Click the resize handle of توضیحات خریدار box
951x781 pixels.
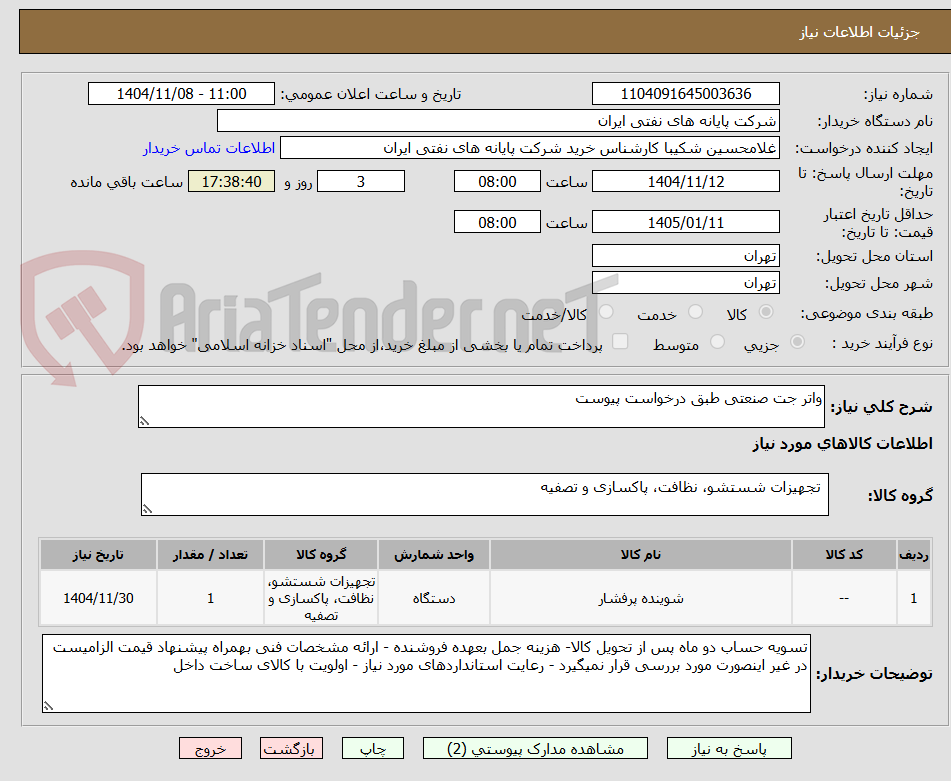[49, 706]
